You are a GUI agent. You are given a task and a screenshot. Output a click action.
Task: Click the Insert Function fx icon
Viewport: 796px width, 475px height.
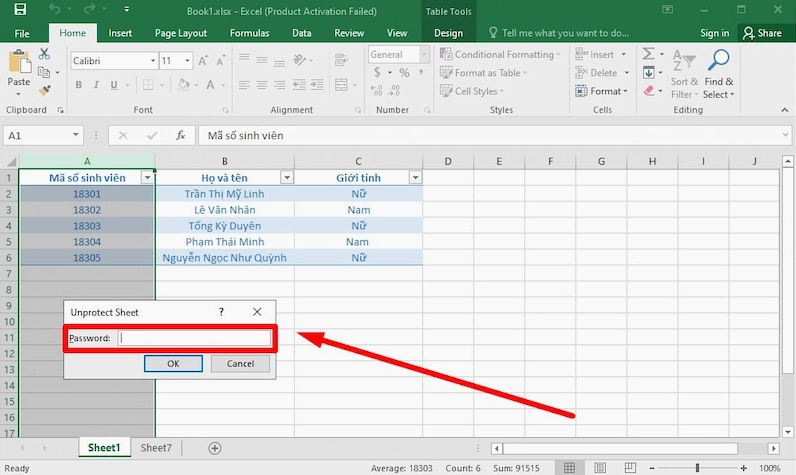click(x=180, y=135)
